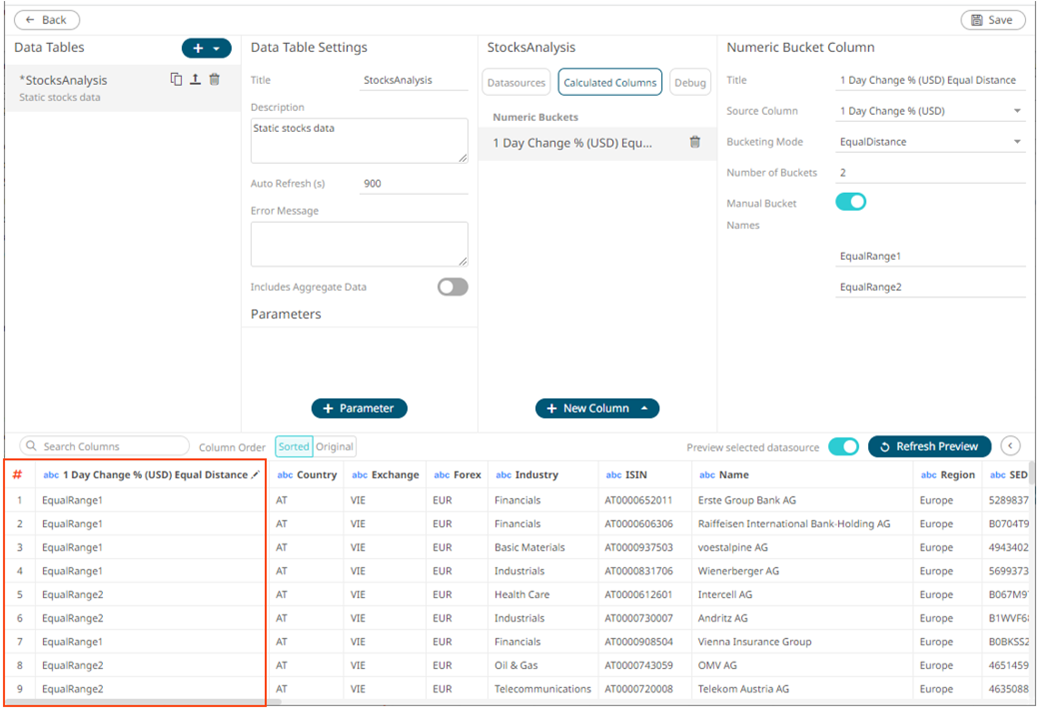Screen dimensions: 1040x710
Task: Switch to the Datasources tab
Action: tap(516, 82)
